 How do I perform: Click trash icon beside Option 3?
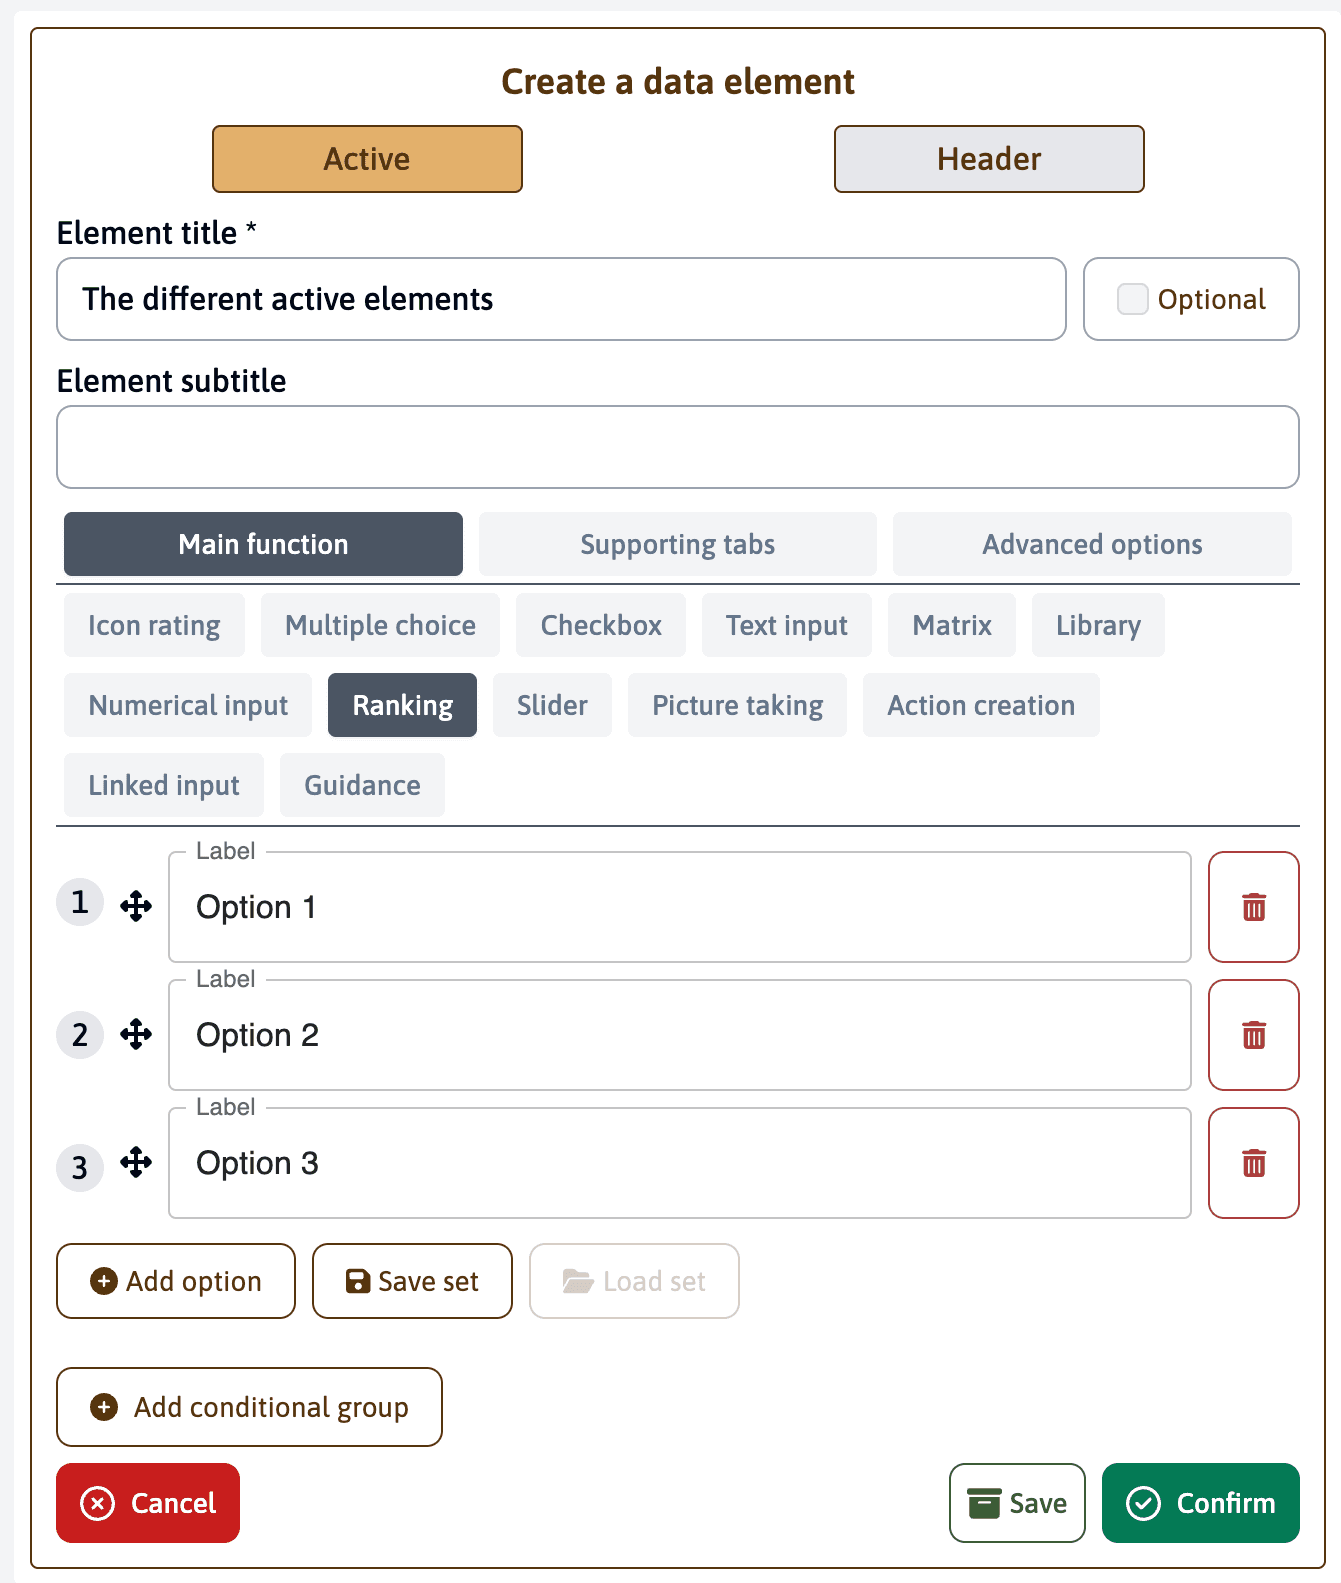(x=1253, y=1163)
